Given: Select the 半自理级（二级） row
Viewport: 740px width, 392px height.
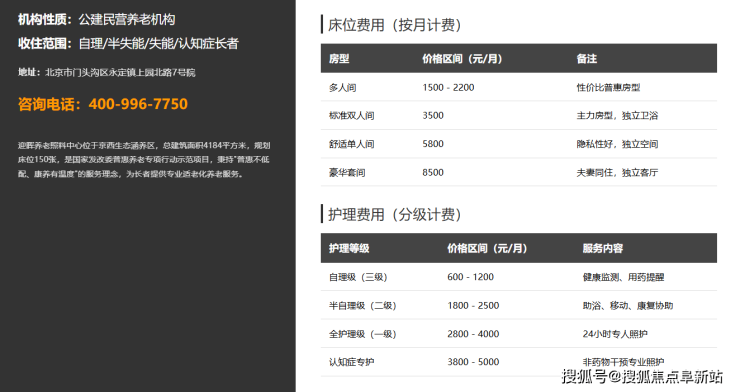Looking at the screenshot, I should [519, 305].
